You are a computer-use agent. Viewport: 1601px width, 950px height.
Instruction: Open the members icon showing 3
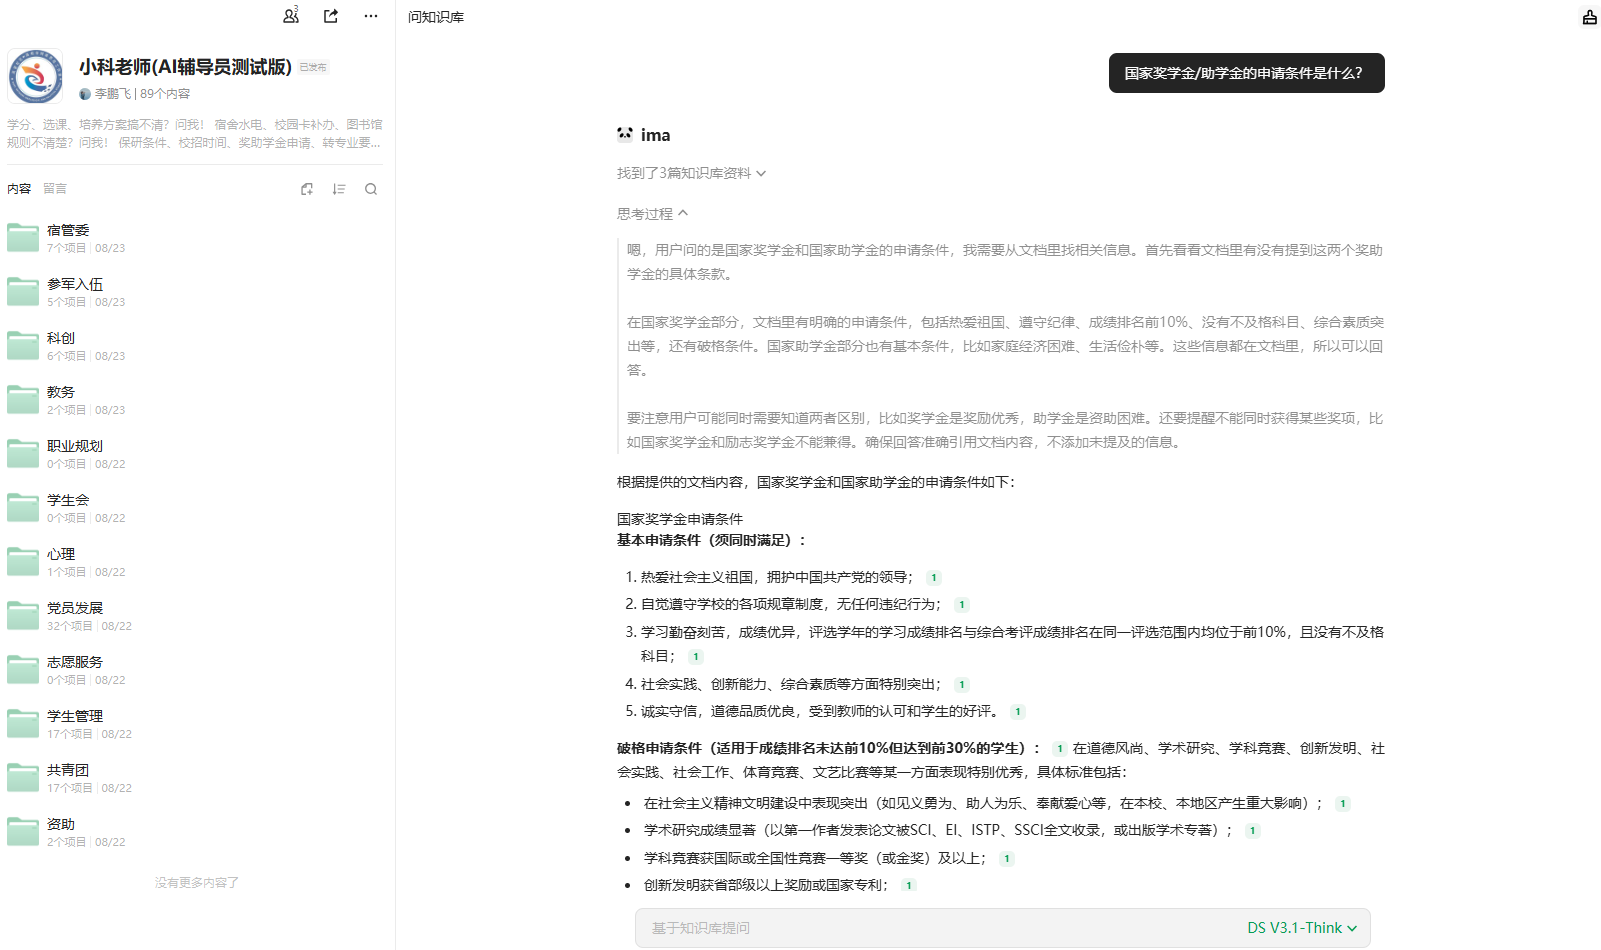pos(291,16)
